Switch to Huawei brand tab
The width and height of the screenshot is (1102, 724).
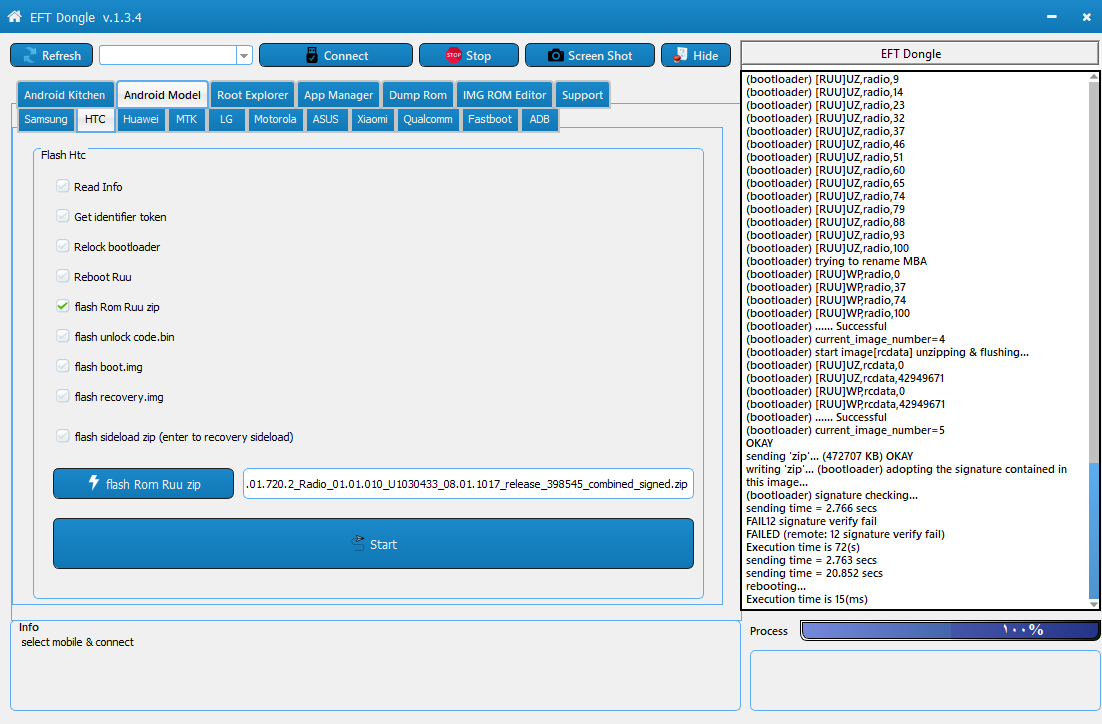[x=141, y=119]
